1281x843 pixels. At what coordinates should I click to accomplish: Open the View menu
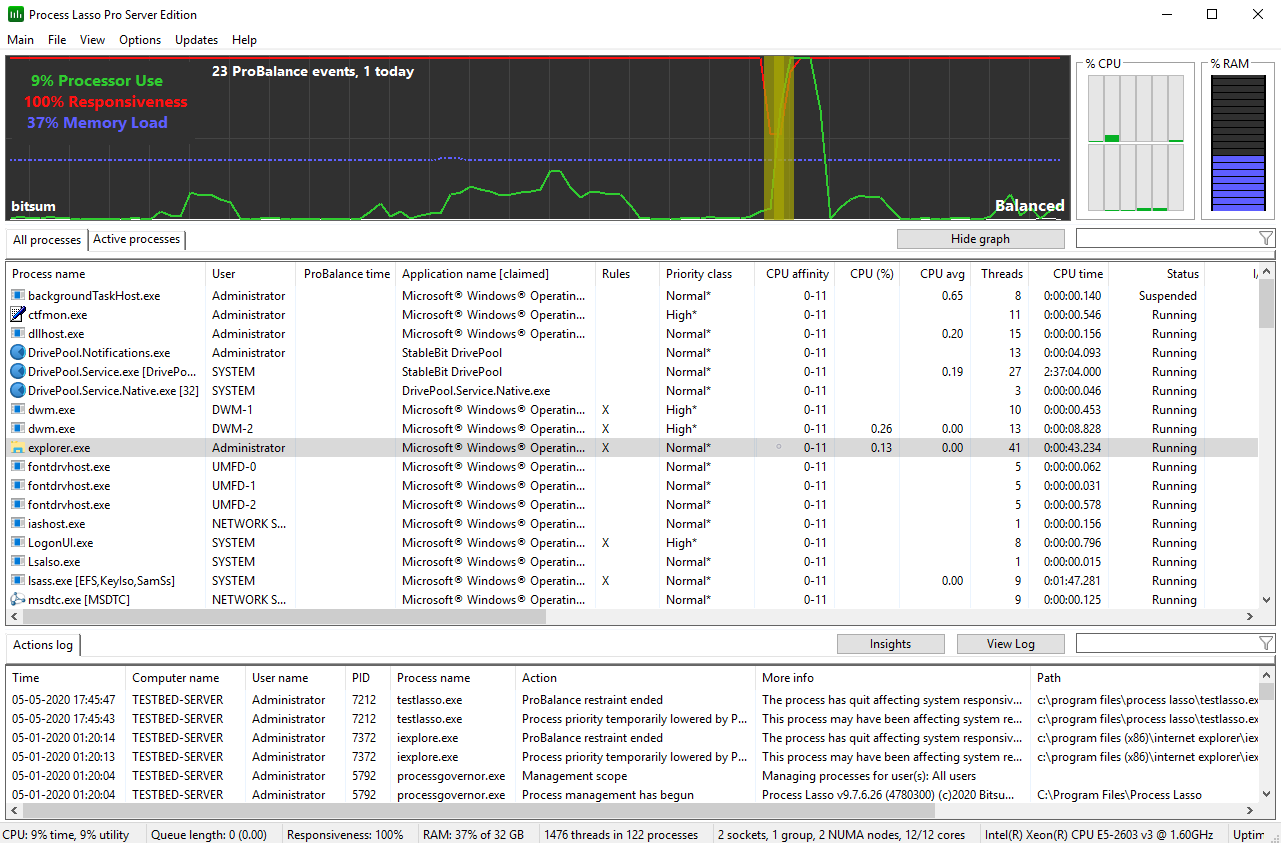coord(93,40)
